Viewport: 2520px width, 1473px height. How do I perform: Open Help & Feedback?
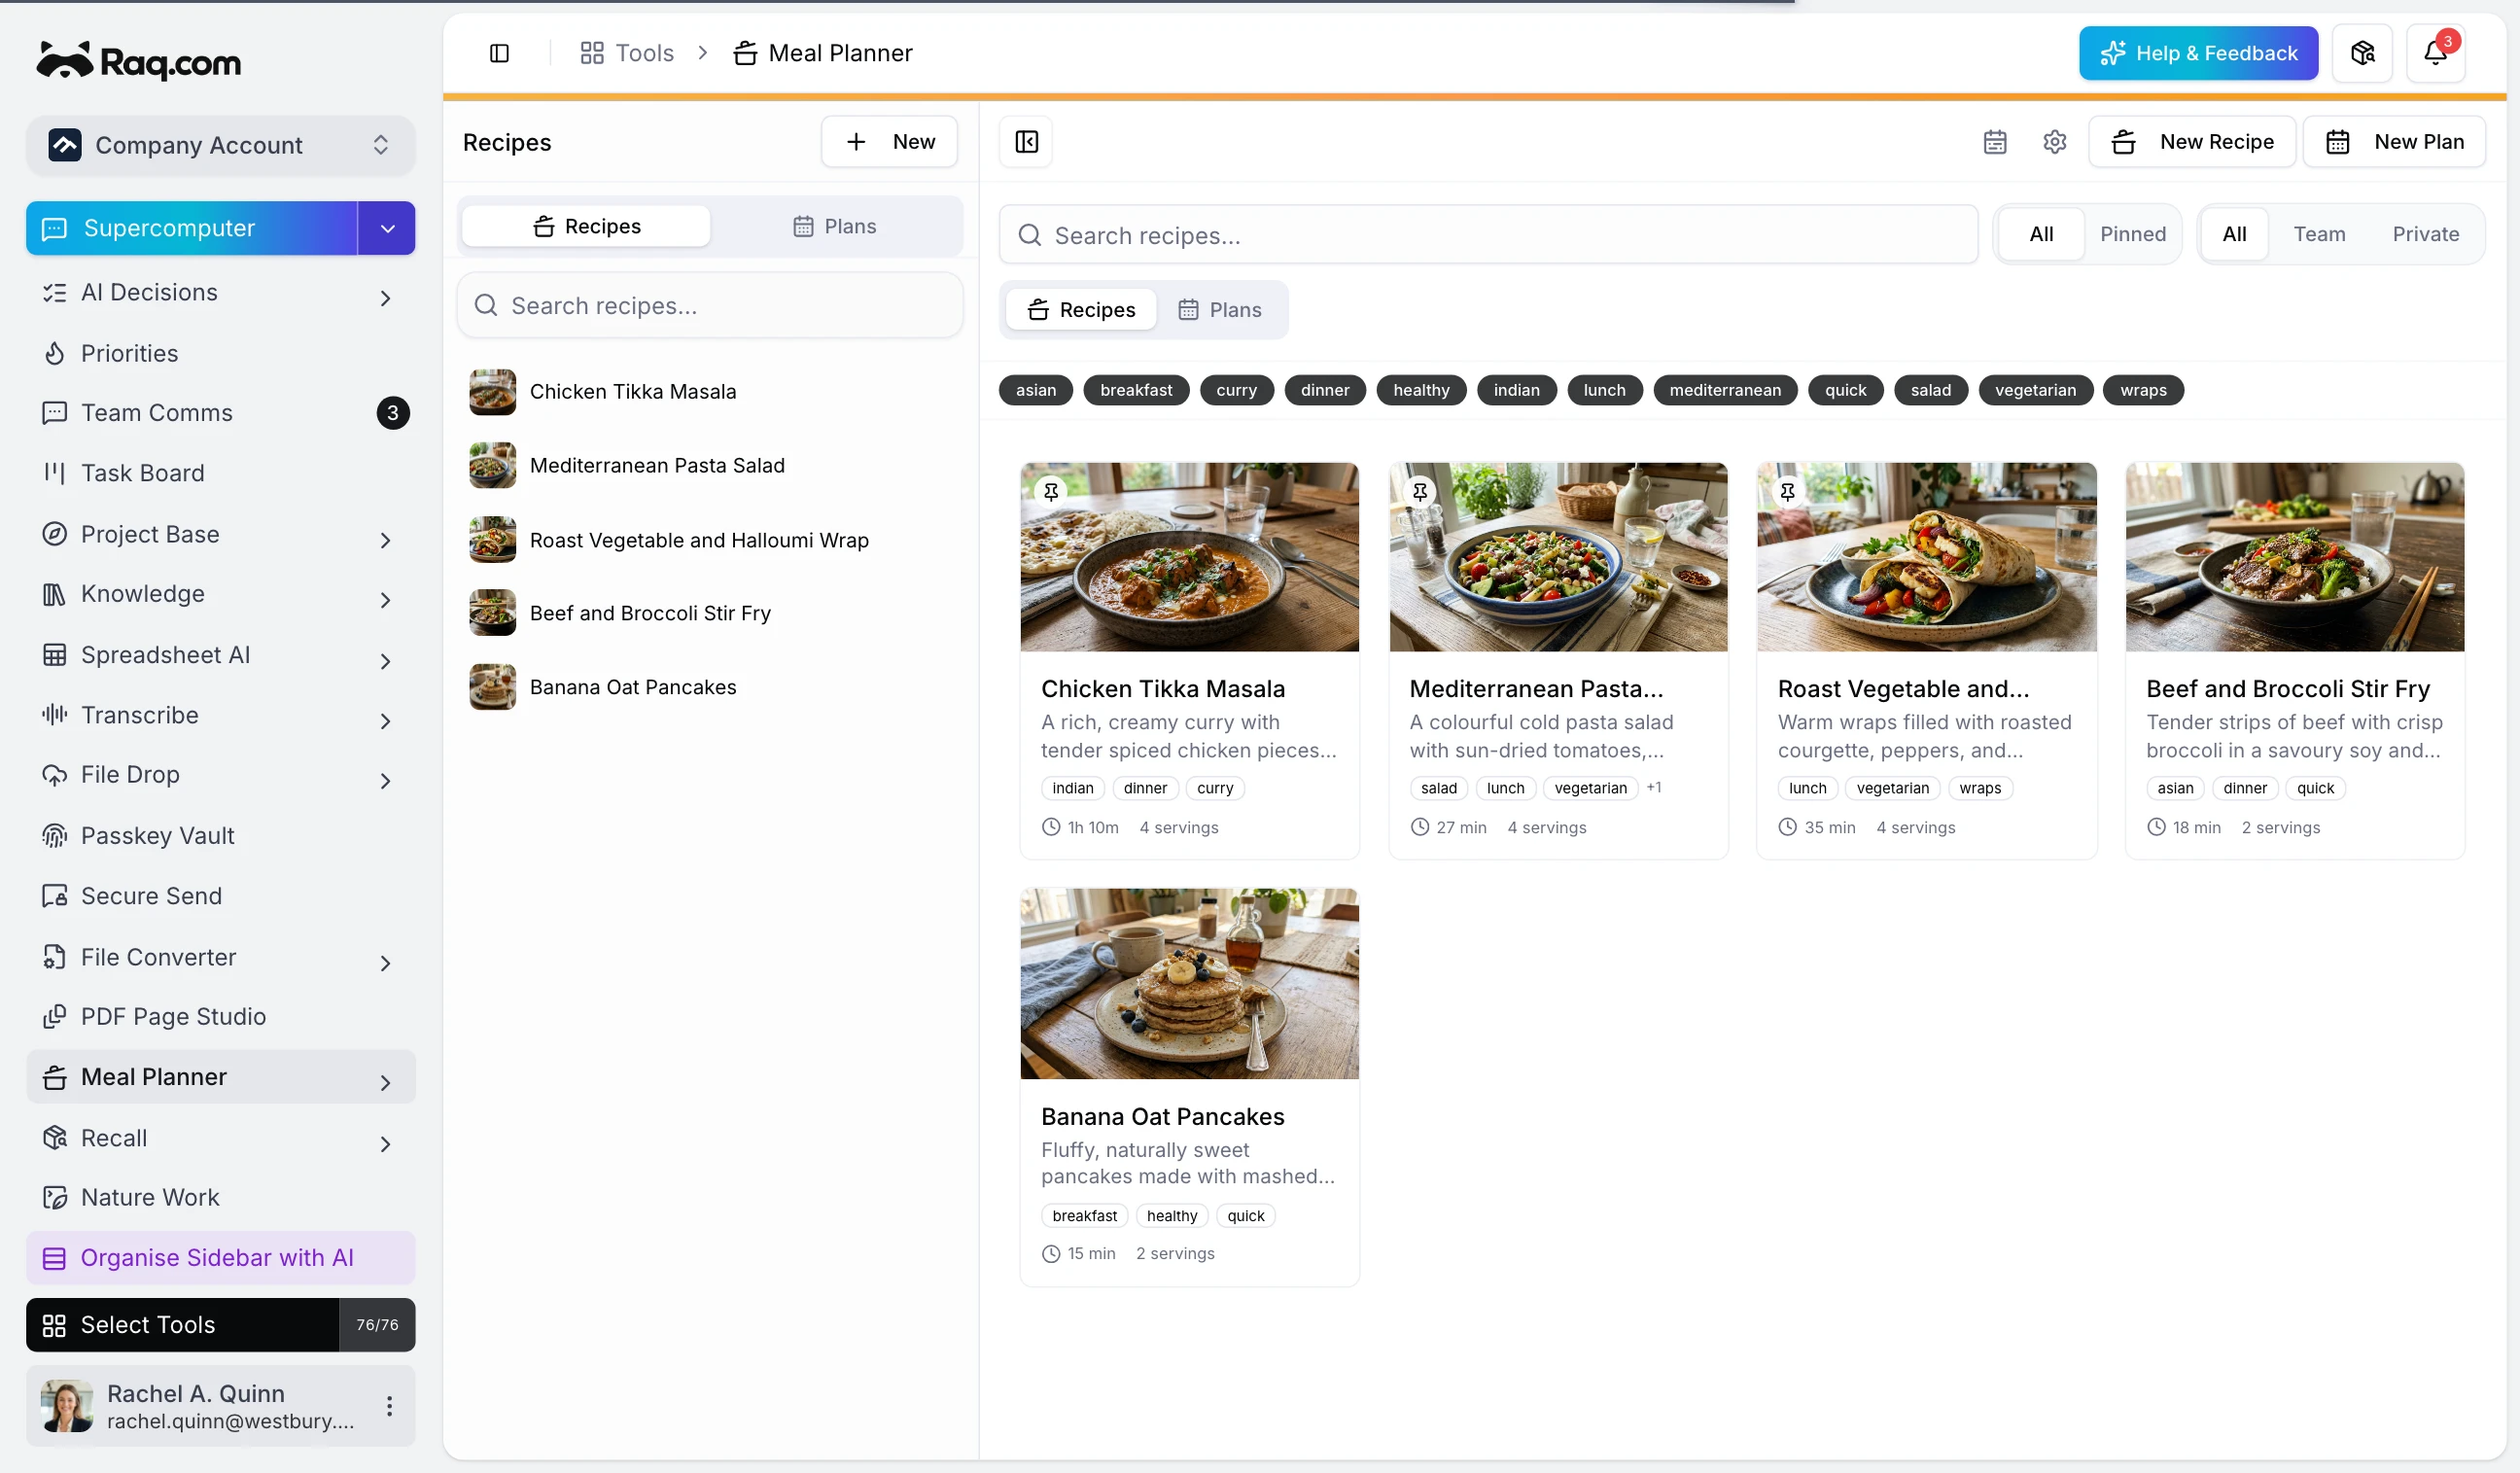coord(2198,53)
